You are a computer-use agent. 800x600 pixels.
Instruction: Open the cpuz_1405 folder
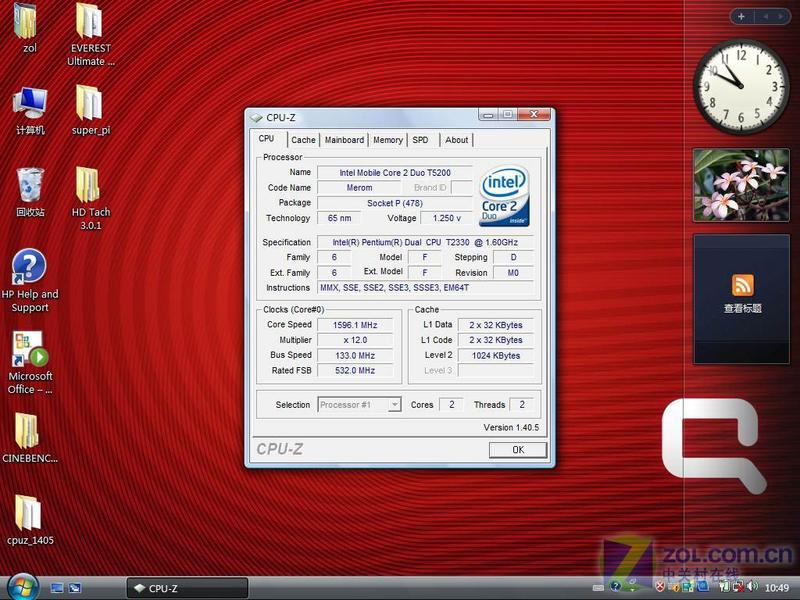30,520
